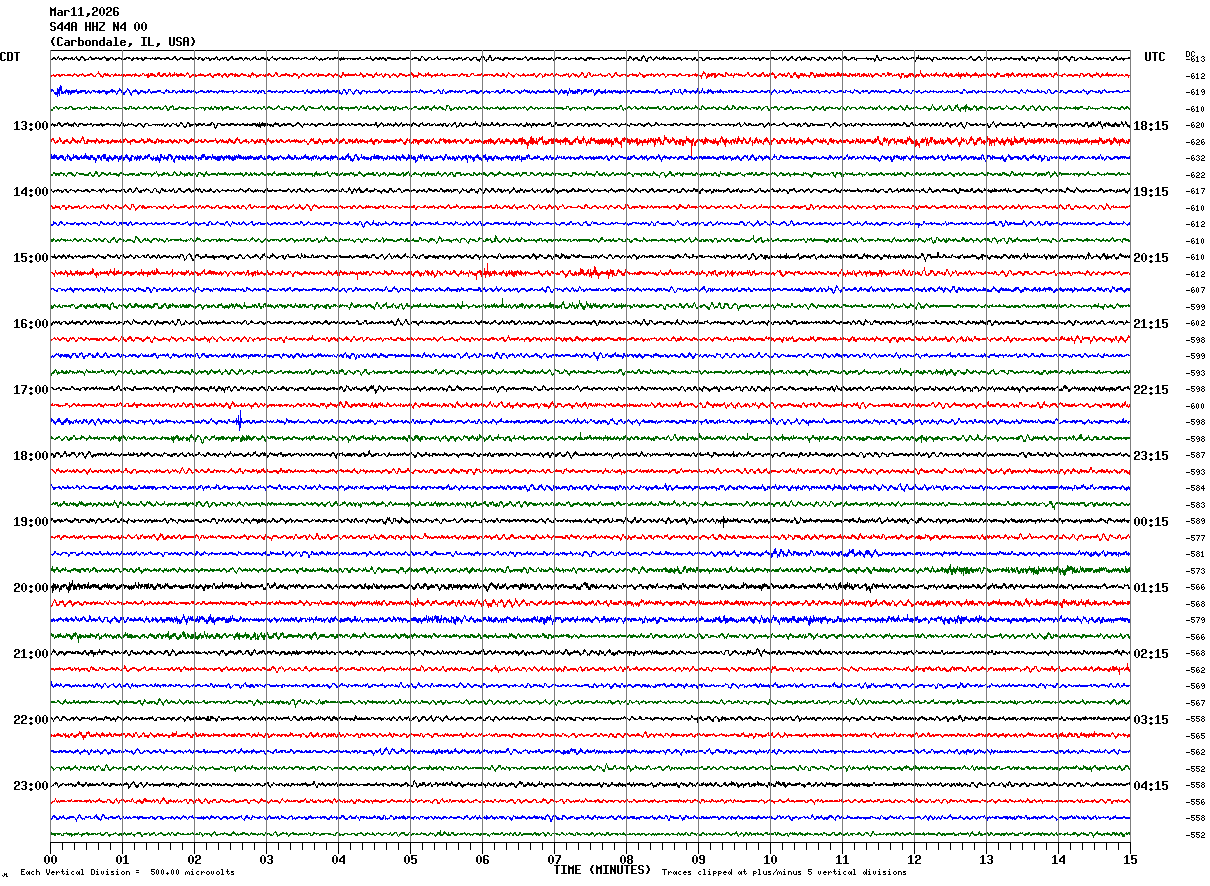Viewport: 1210px width, 886px height.
Task: Click the 22:15 UTC time label
Action: [x=1151, y=390]
